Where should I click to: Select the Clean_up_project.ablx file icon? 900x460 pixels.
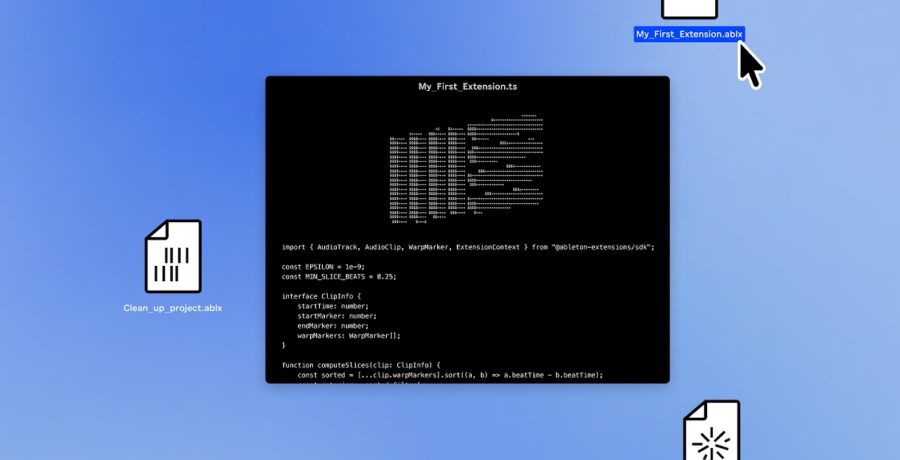[x=173, y=256]
